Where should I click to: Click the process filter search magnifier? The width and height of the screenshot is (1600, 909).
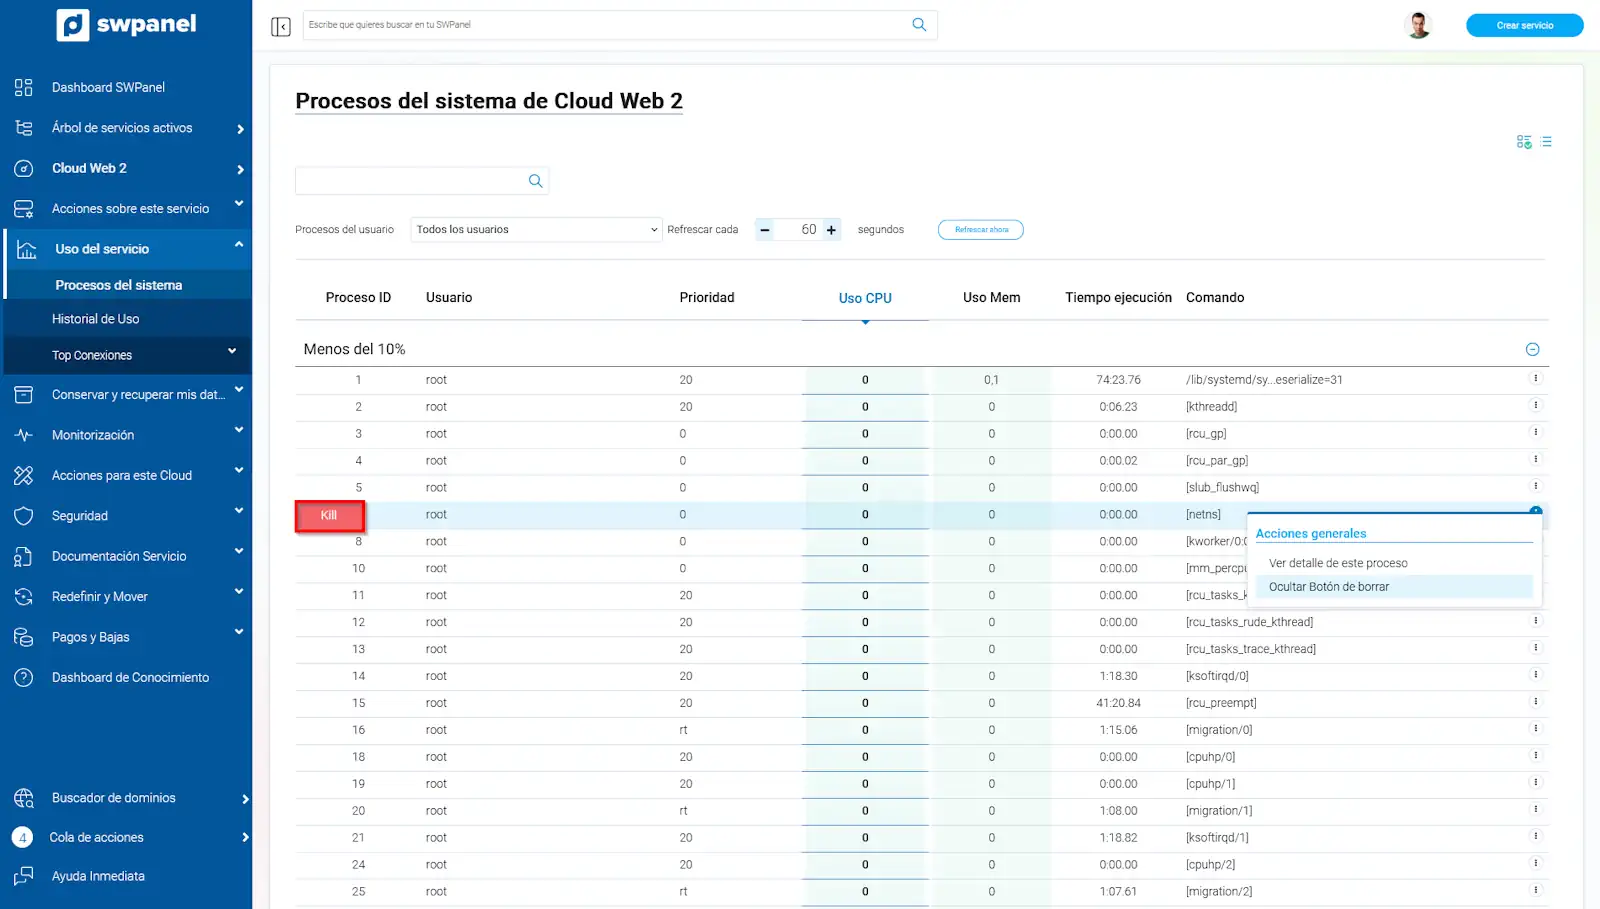pyautogui.click(x=536, y=181)
